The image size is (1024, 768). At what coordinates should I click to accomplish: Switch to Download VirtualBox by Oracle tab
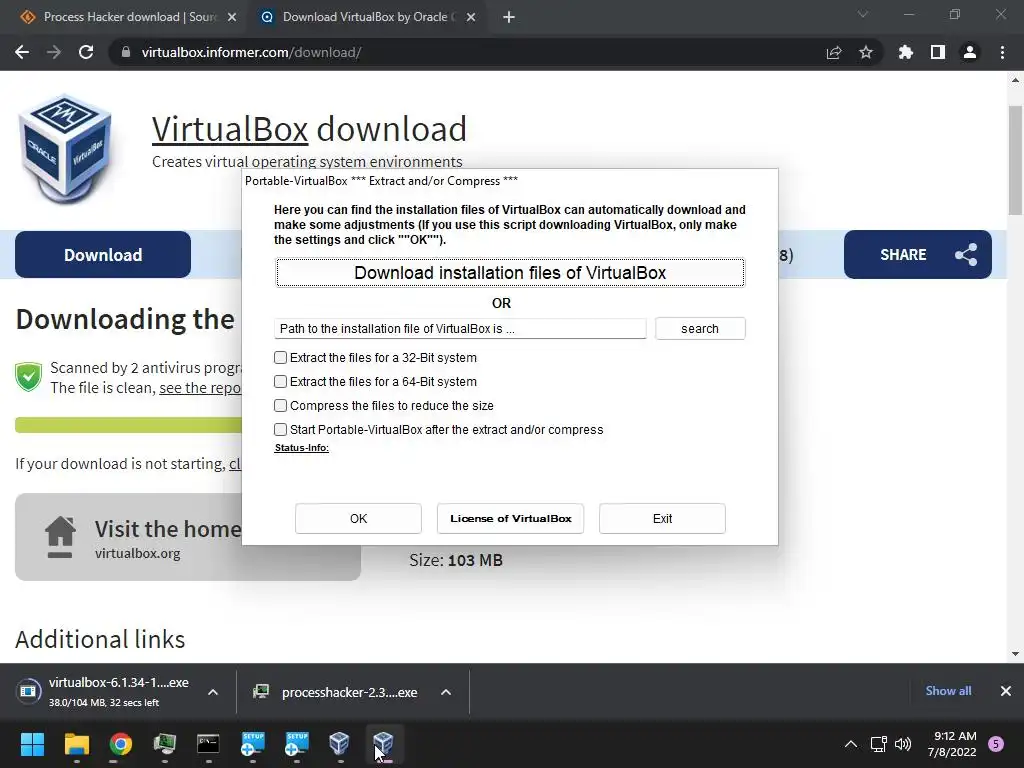pos(366,17)
